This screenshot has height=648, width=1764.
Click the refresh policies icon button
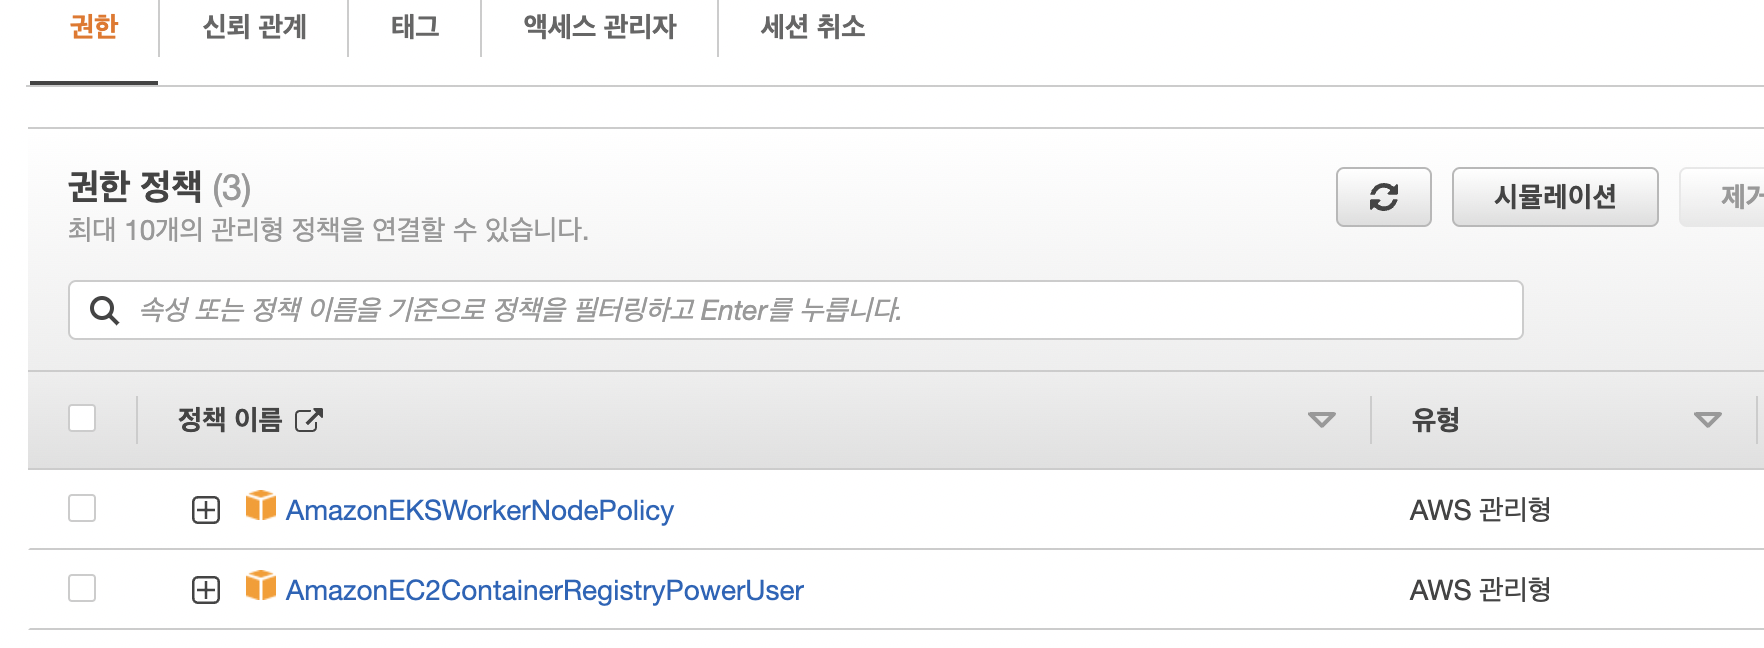click(1383, 197)
